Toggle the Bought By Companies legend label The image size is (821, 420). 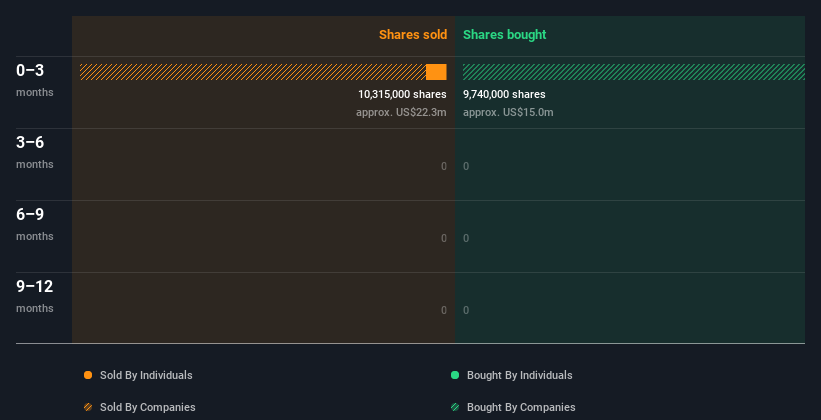tap(521, 407)
